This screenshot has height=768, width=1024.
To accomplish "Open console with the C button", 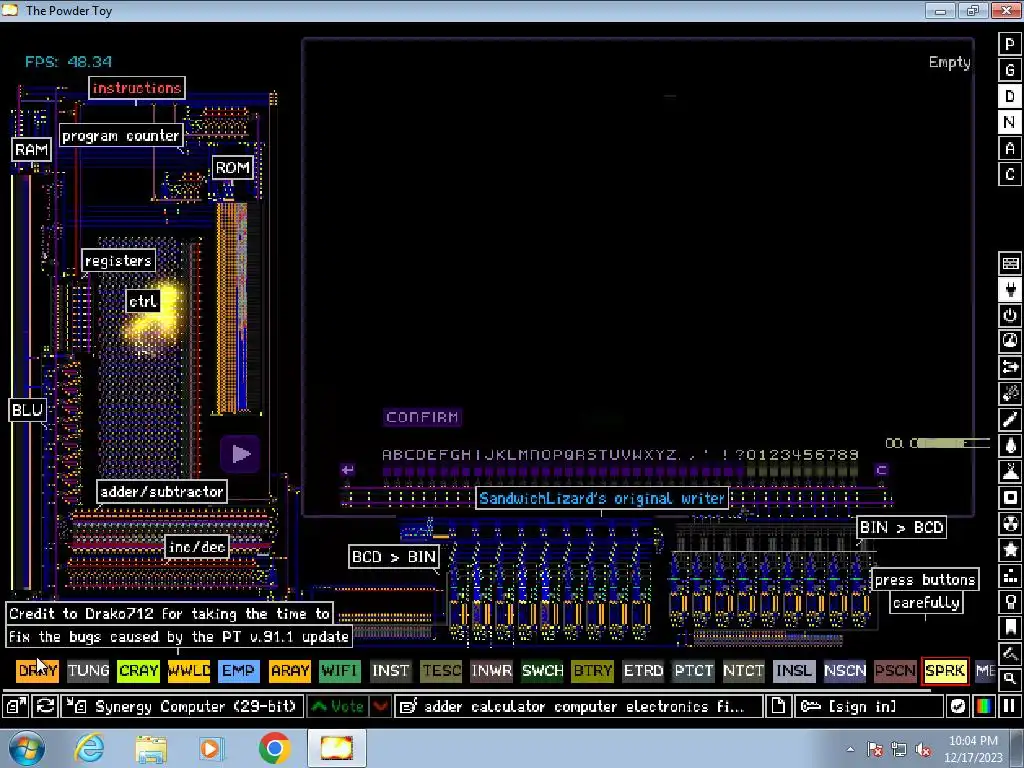I will (1010, 174).
